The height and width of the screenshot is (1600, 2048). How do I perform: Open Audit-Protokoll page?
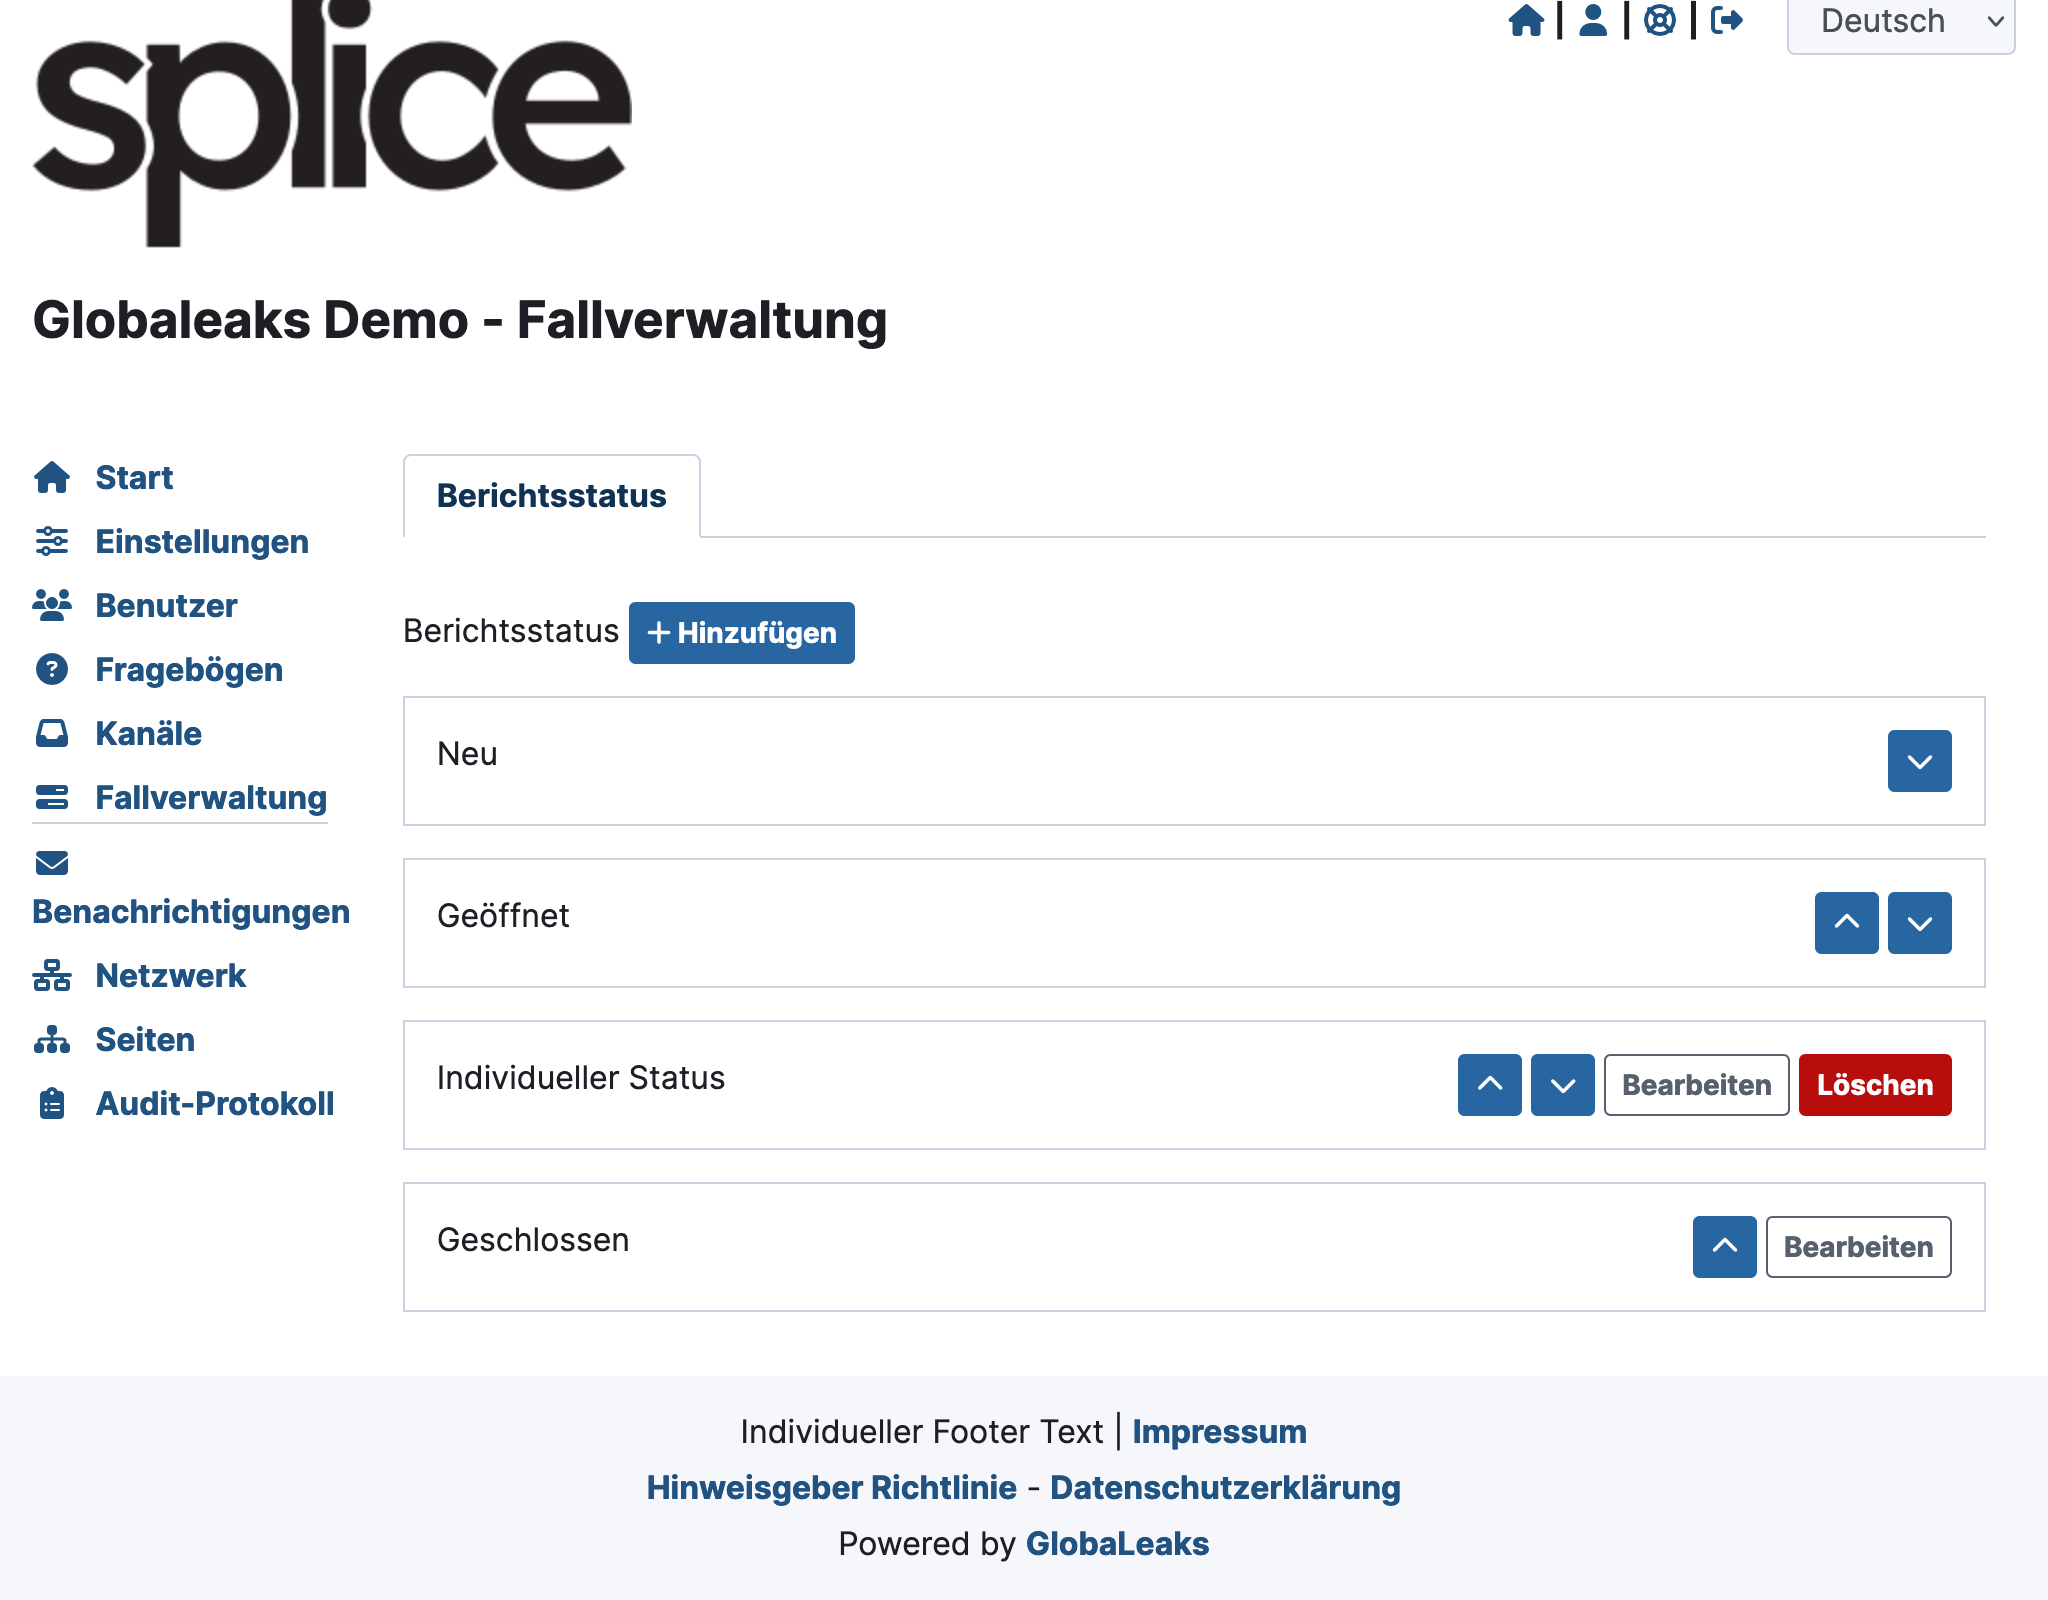[215, 1104]
